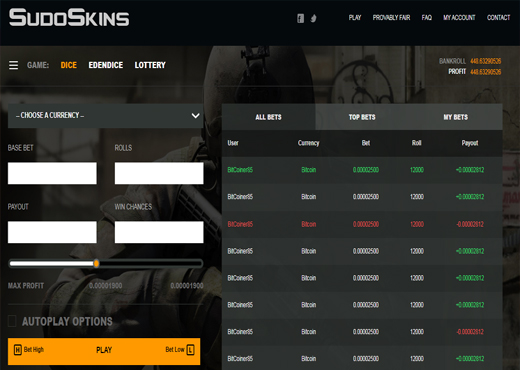Switch to the Top Bets tab
The image size is (520, 370).
pyautogui.click(x=362, y=117)
